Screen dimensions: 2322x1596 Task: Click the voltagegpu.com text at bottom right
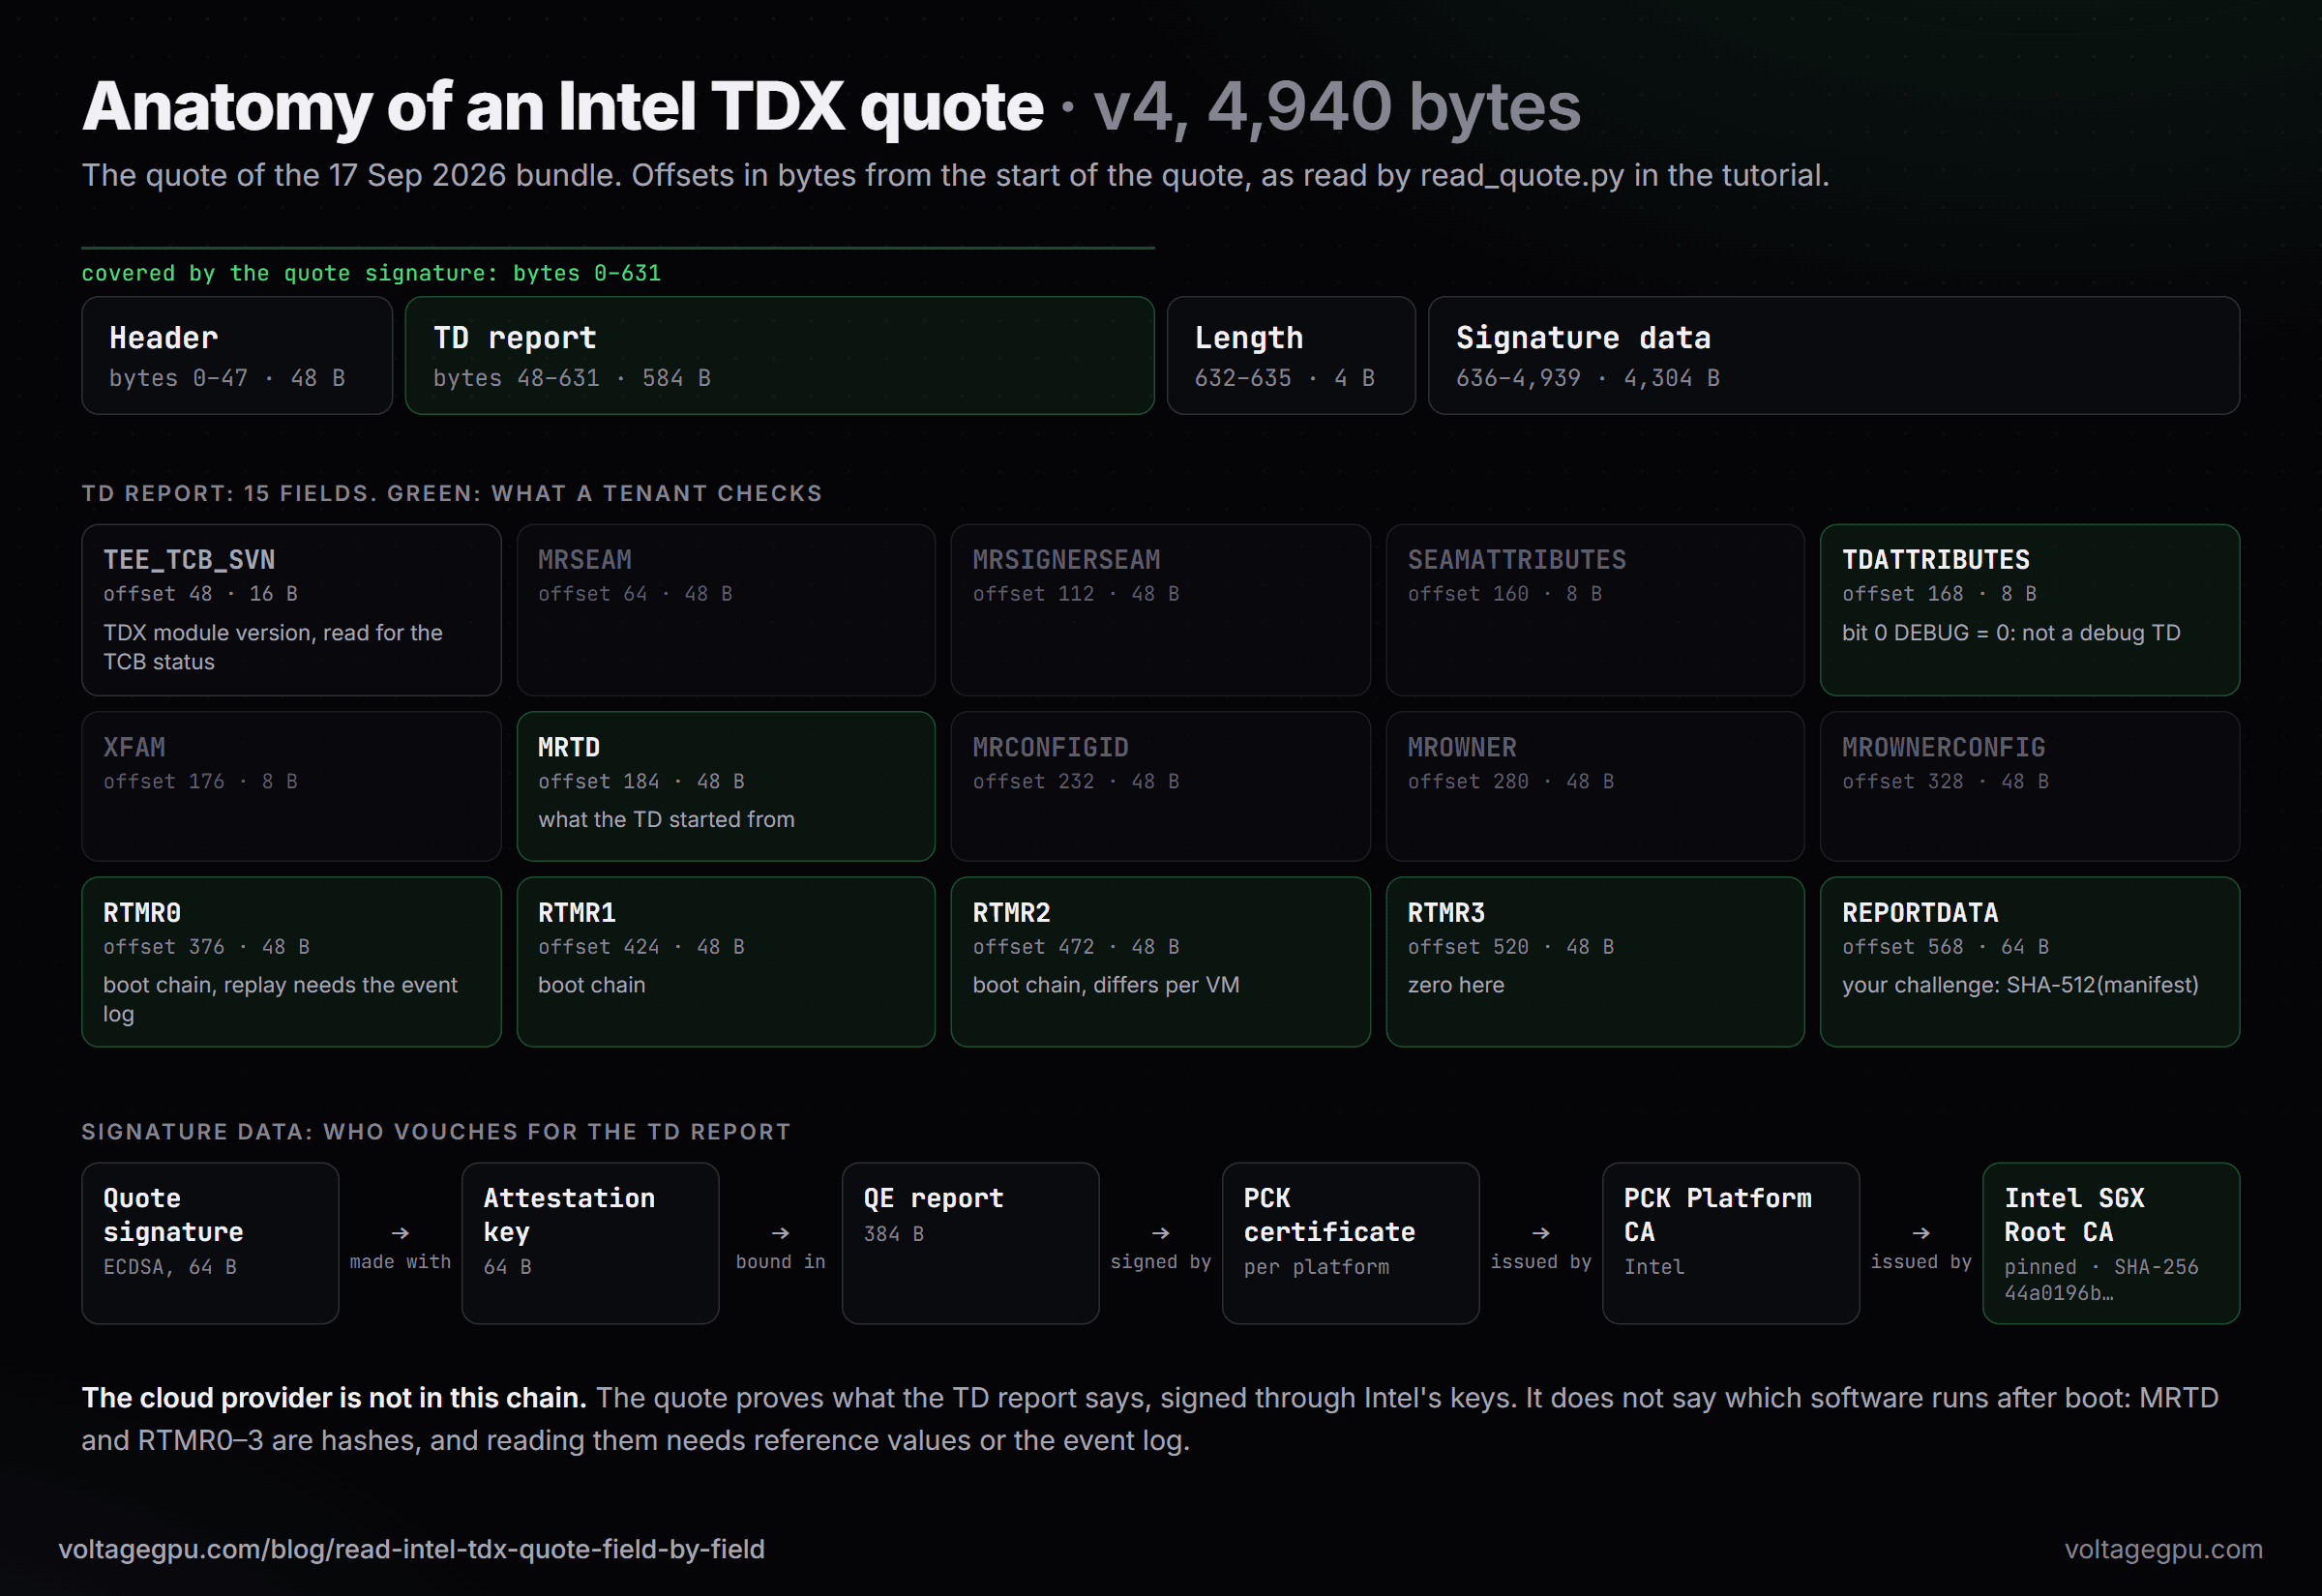(x=2164, y=1549)
